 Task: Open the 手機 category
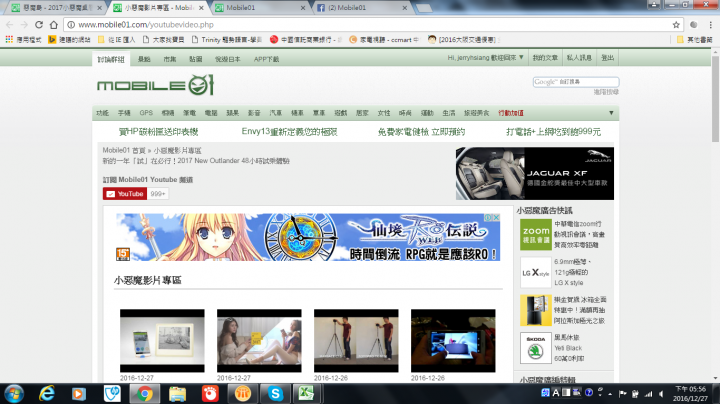point(124,113)
